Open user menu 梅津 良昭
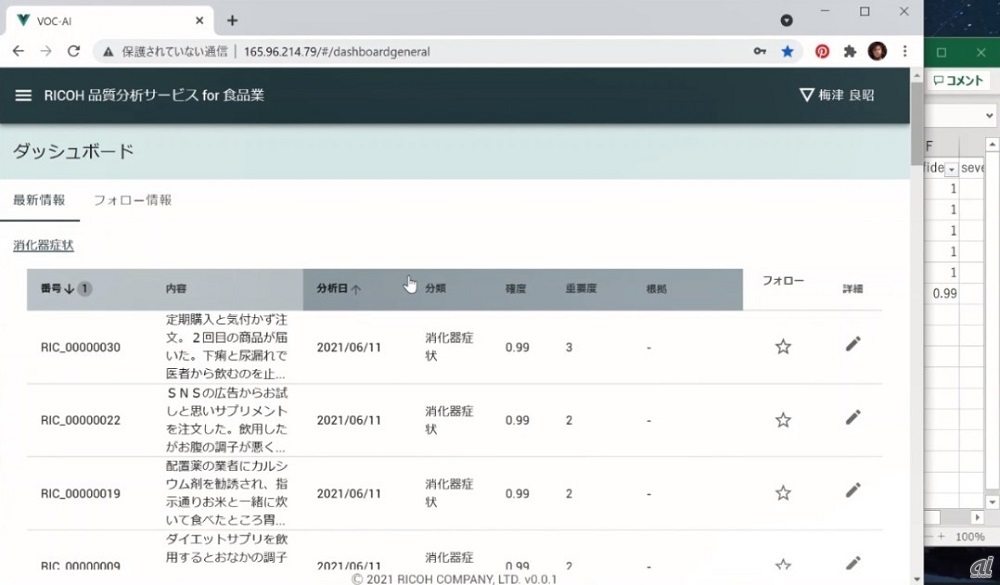The width and height of the screenshot is (1000, 585). coord(837,96)
